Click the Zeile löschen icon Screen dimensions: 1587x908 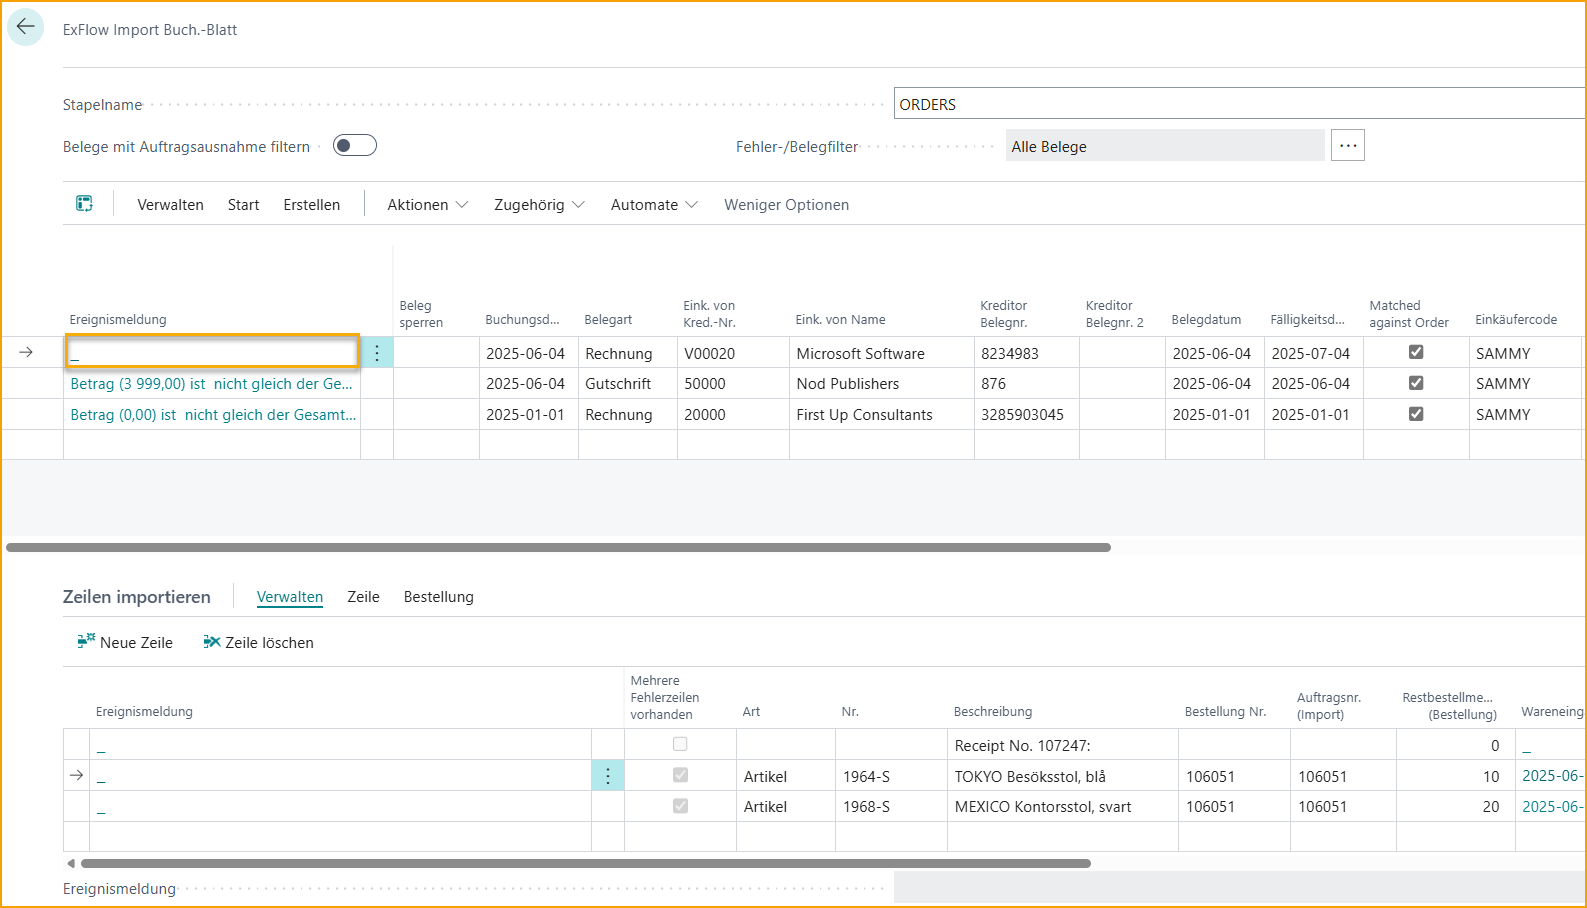click(211, 642)
